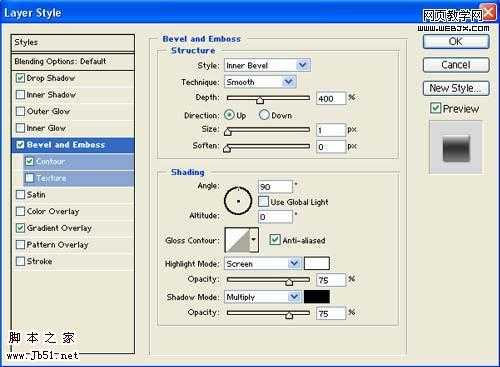
Task: Open the Gloss Contour curve thumbnail
Action: 237,240
